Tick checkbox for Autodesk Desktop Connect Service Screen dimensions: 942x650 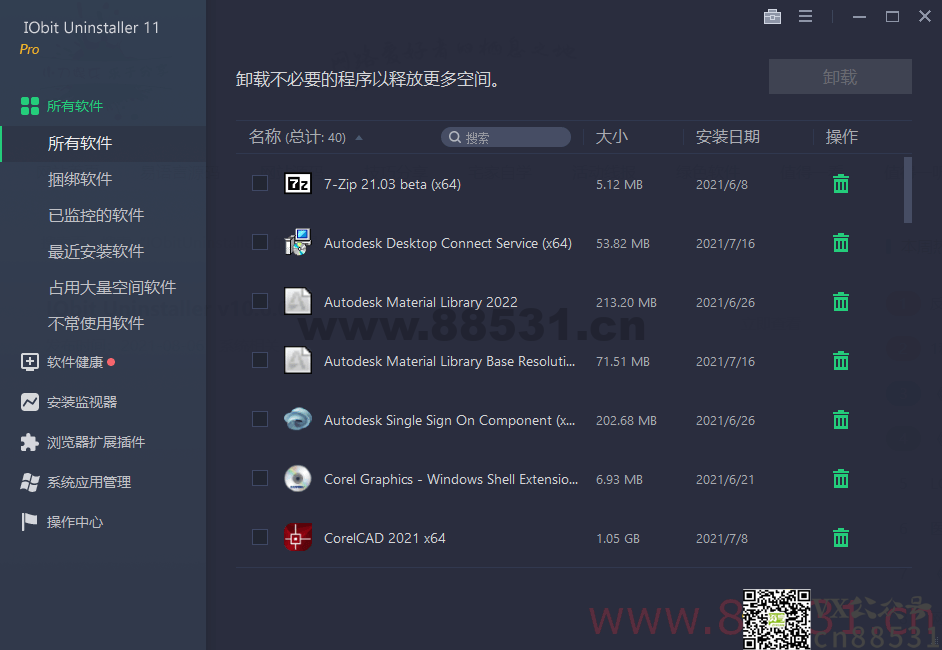click(260, 242)
